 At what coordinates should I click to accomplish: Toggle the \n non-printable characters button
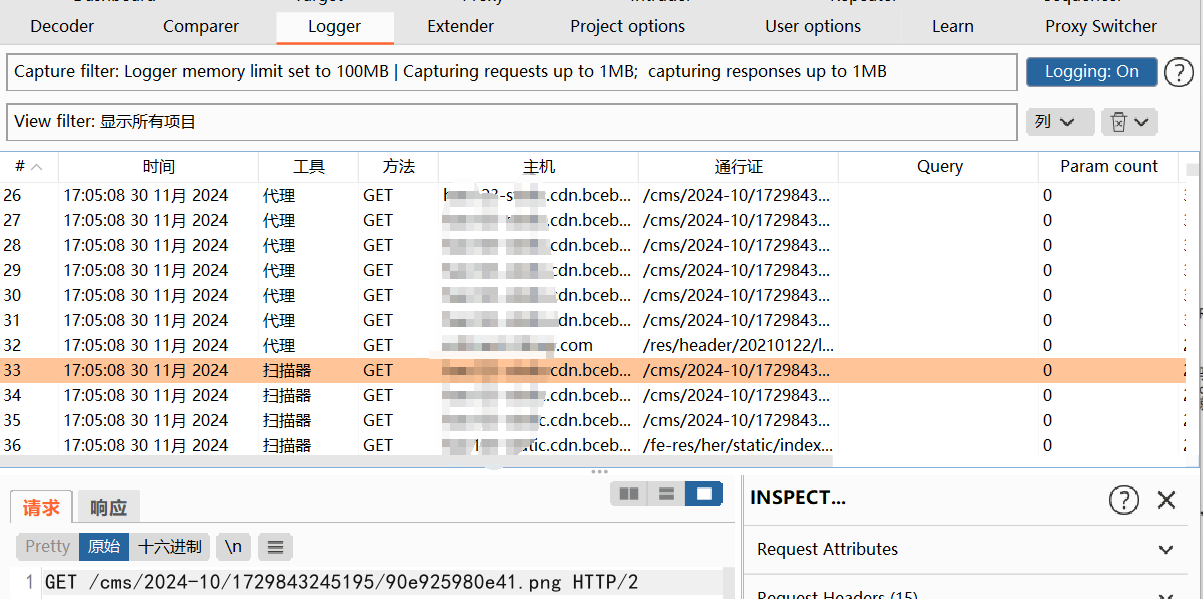(x=233, y=547)
